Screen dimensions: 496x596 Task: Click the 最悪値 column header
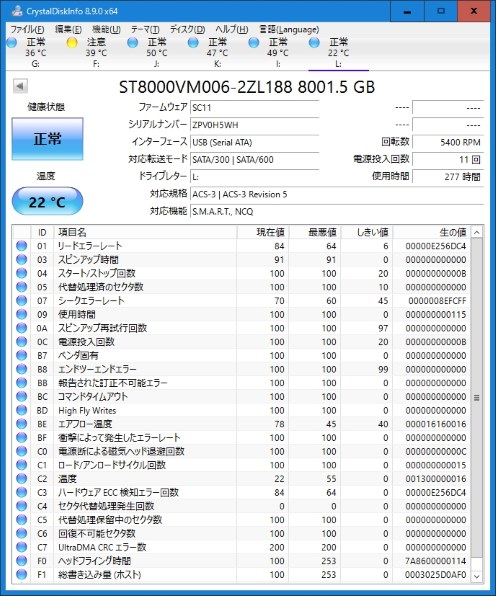tap(315, 232)
